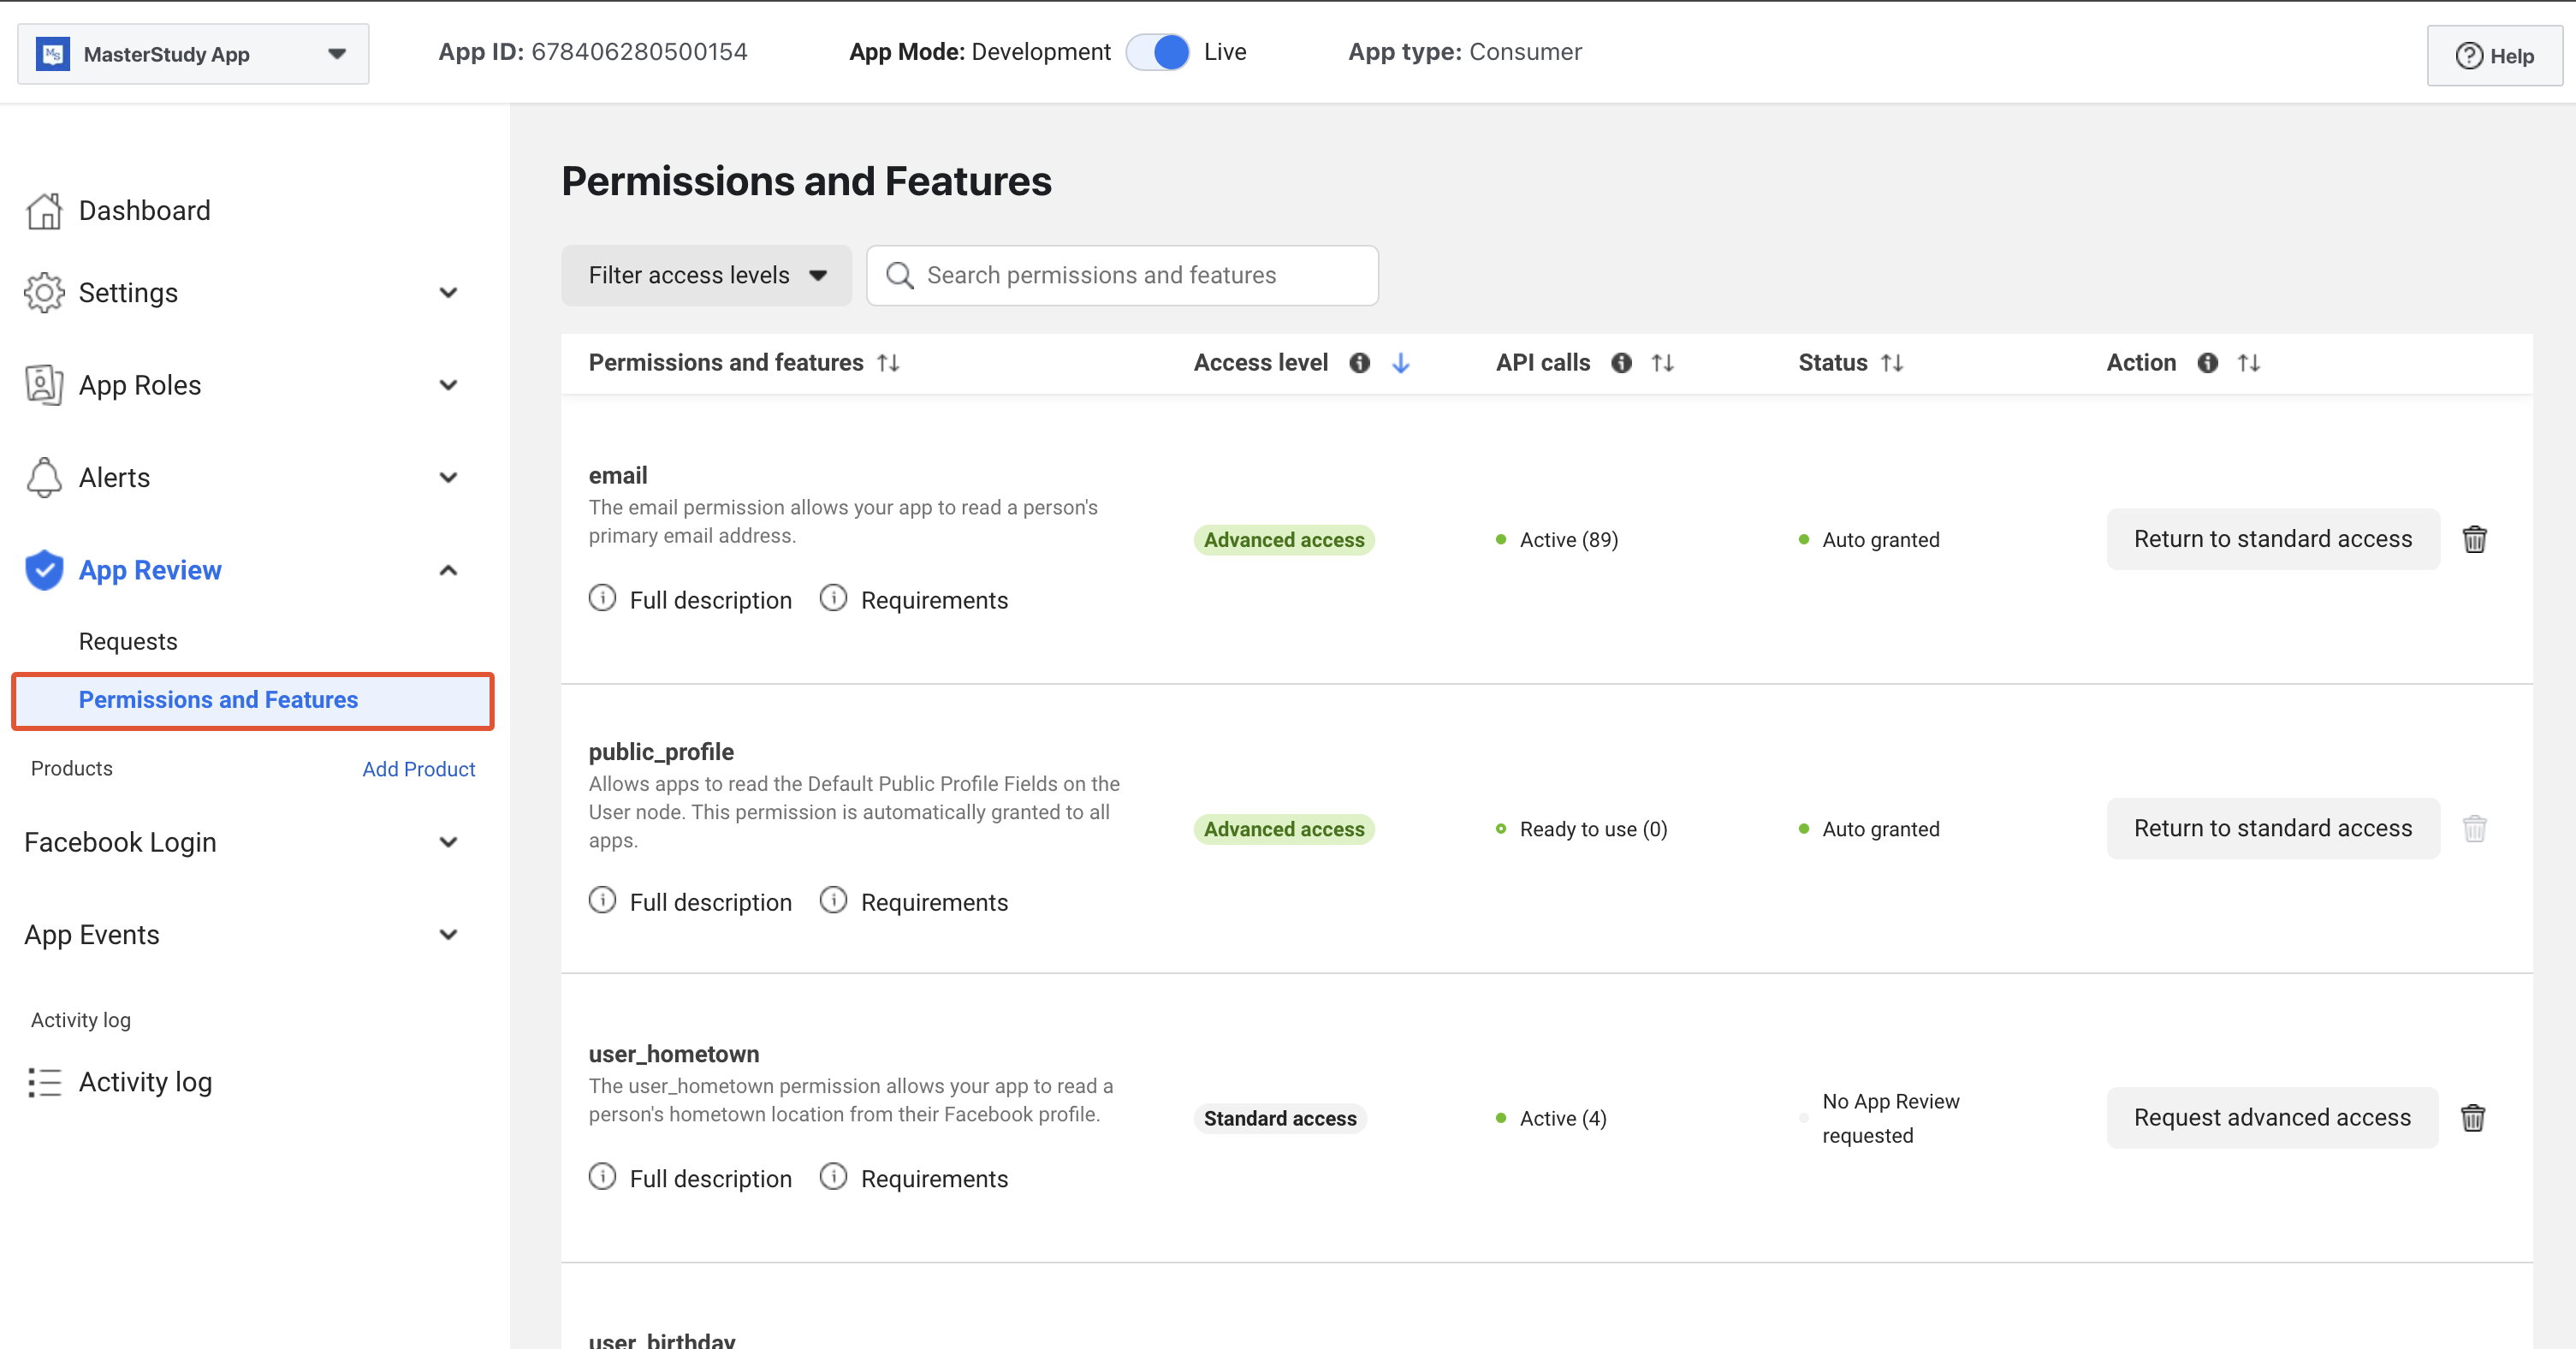The height and width of the screenshot is (1349, 2576).
Task: Open the Activity log item
Action: tap(145, 1082)
